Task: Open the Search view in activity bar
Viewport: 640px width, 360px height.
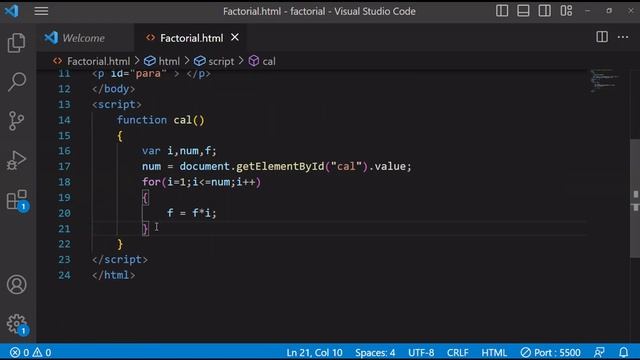Action: pos(17,82)
